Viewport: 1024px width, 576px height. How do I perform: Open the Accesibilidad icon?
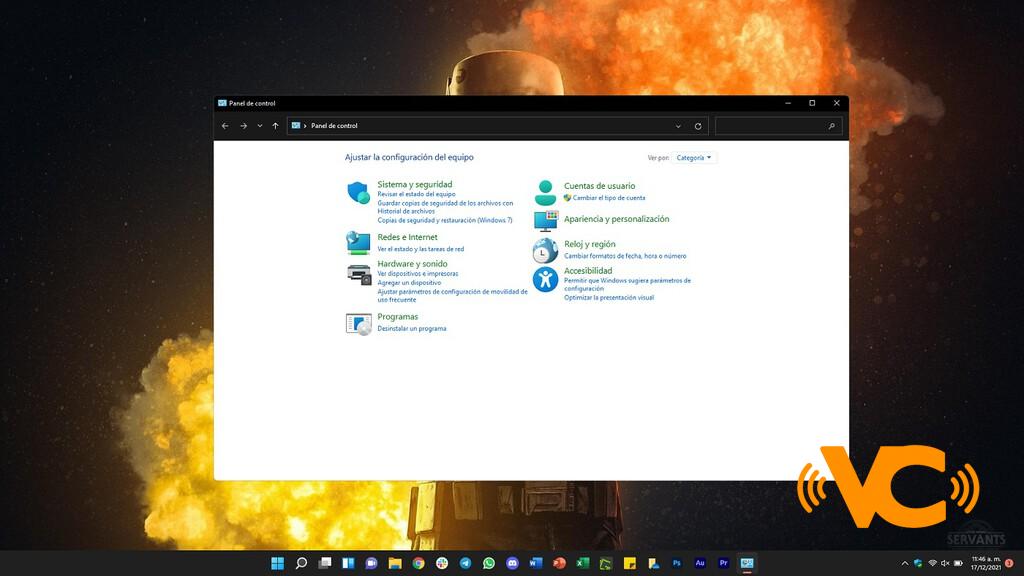point(545,279)
